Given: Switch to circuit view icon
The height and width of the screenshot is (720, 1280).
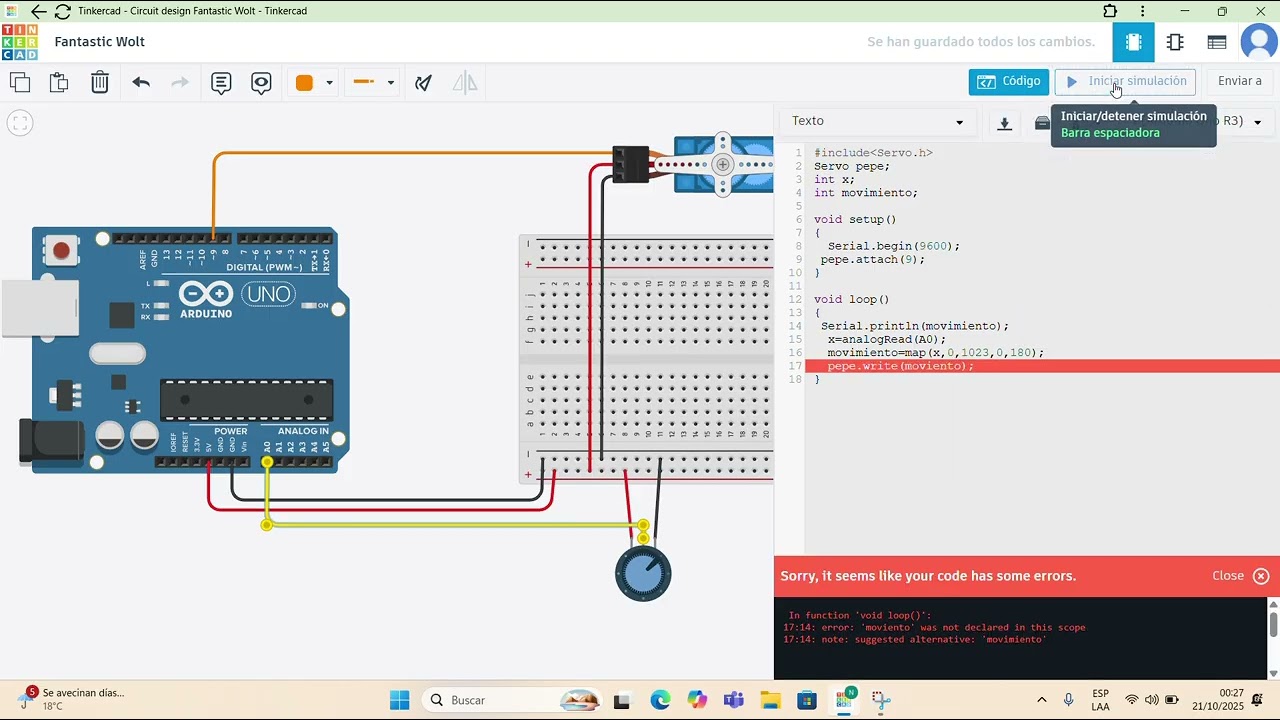Looking at the screenshot, I should (x=1133, y=42).
